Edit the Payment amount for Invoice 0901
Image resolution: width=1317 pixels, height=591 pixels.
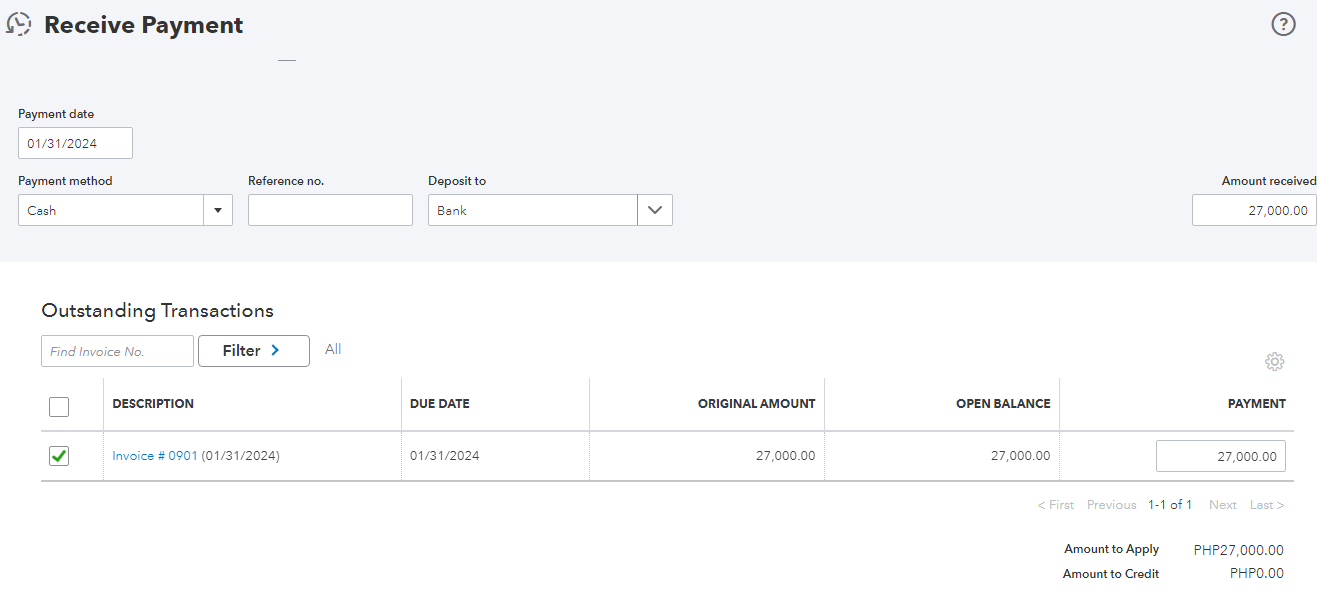[x=1220, y=456]
